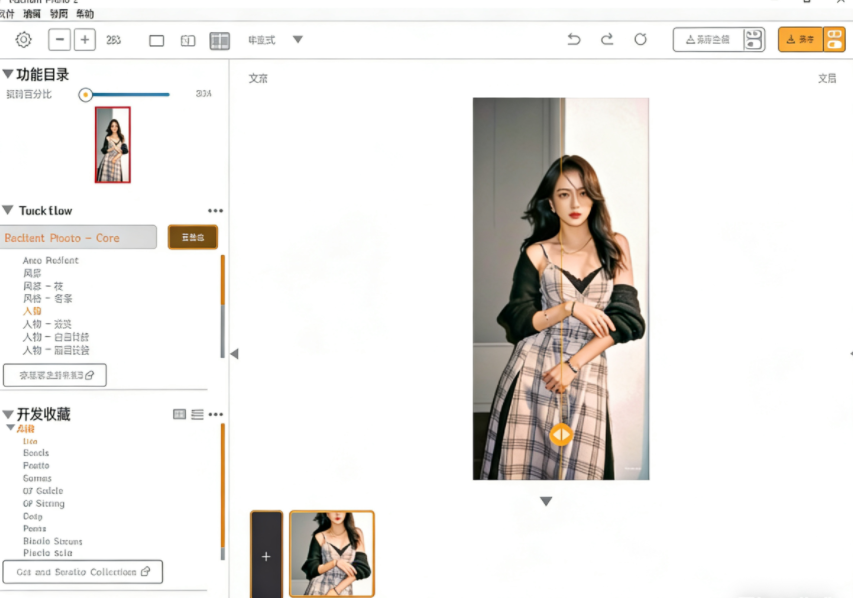The image size is (853, 598).
Task: Switch to grid view in 开发收藏 panel
Action: tap(180, 414)
